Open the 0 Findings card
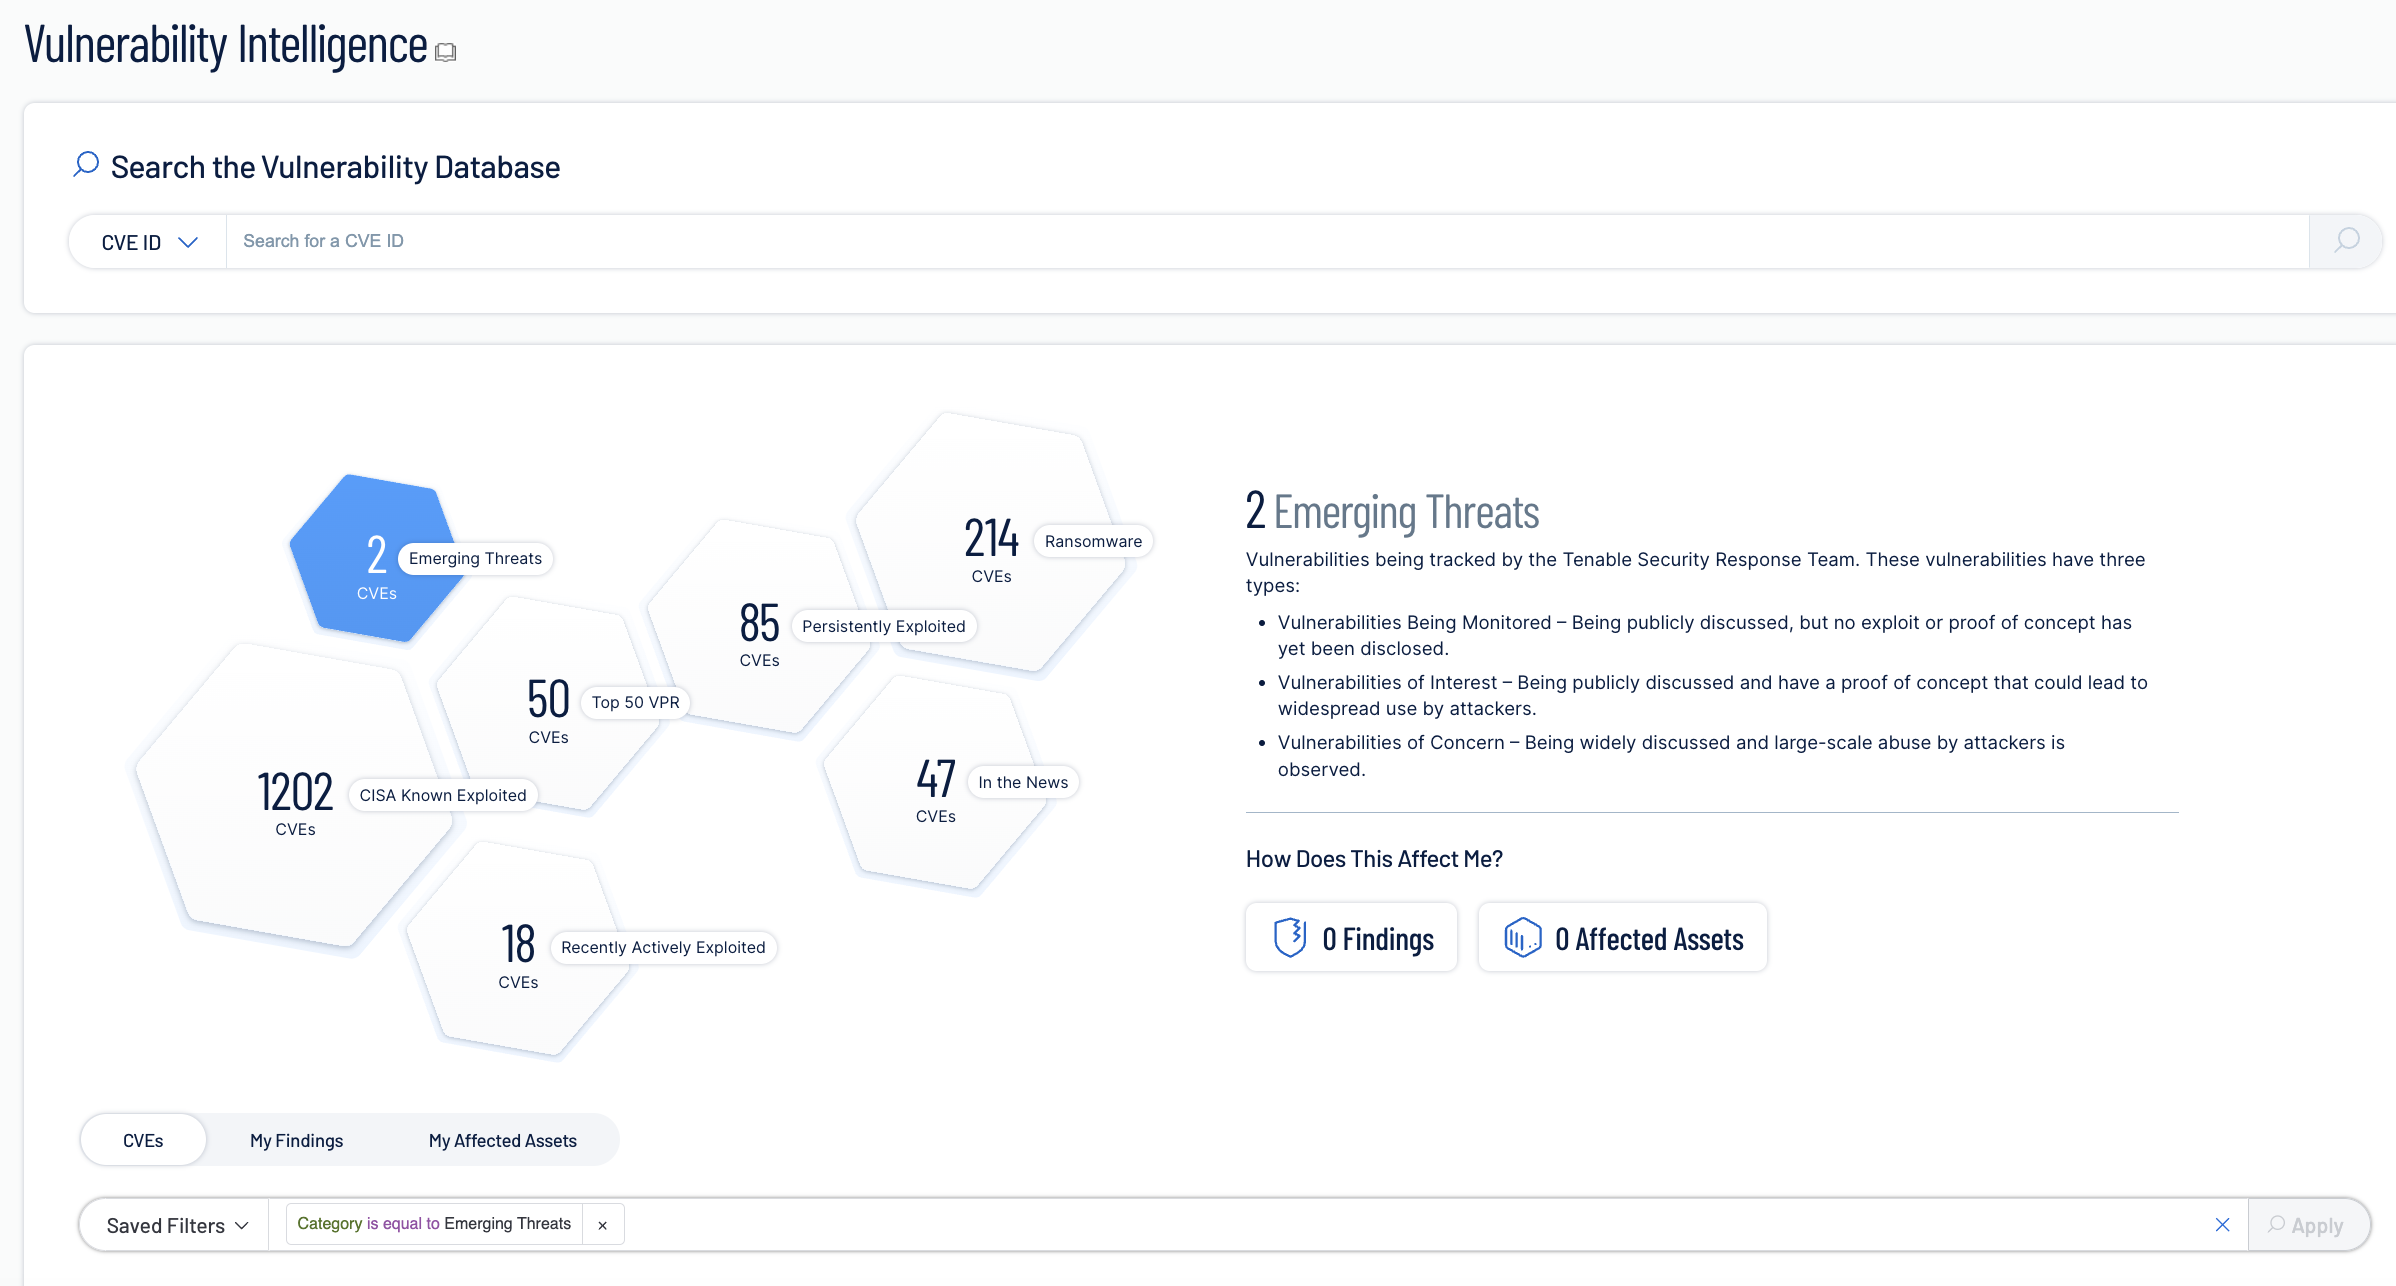 click(1352, 938)
